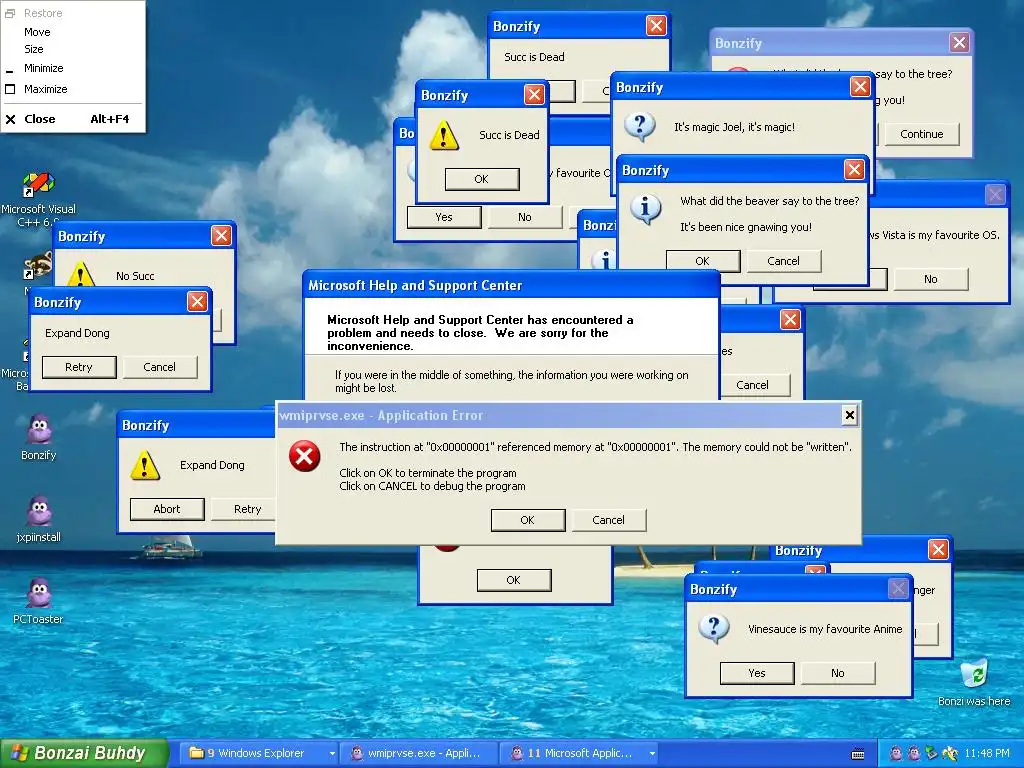Click Yes in dialog behind 'Succ is Dead' warning
The width and height of the screenshot is (1024, 768).
pos(444,217)
